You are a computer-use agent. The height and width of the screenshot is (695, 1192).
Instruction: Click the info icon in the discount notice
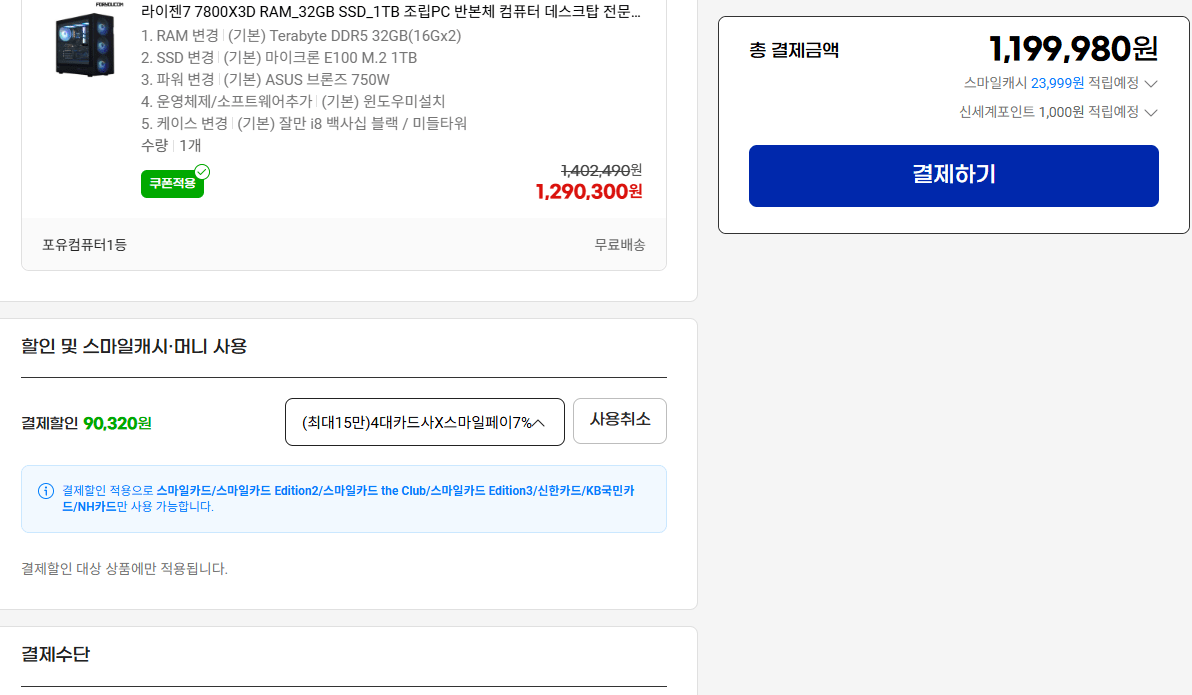(x=45, y=491)
